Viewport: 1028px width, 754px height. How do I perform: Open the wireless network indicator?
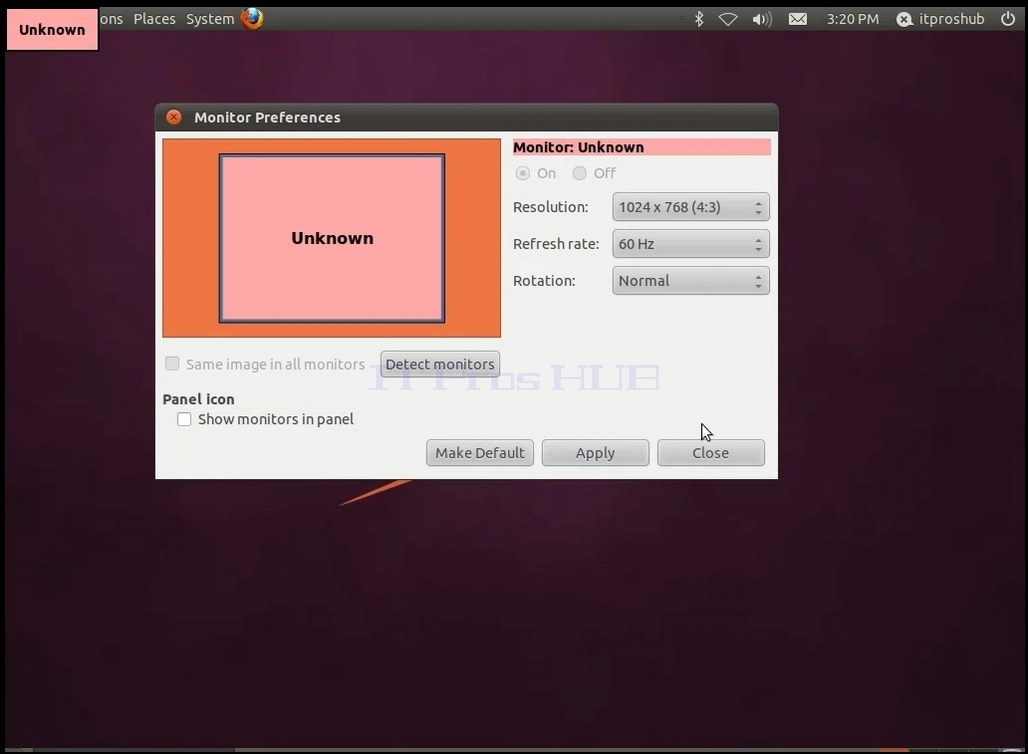728,19
